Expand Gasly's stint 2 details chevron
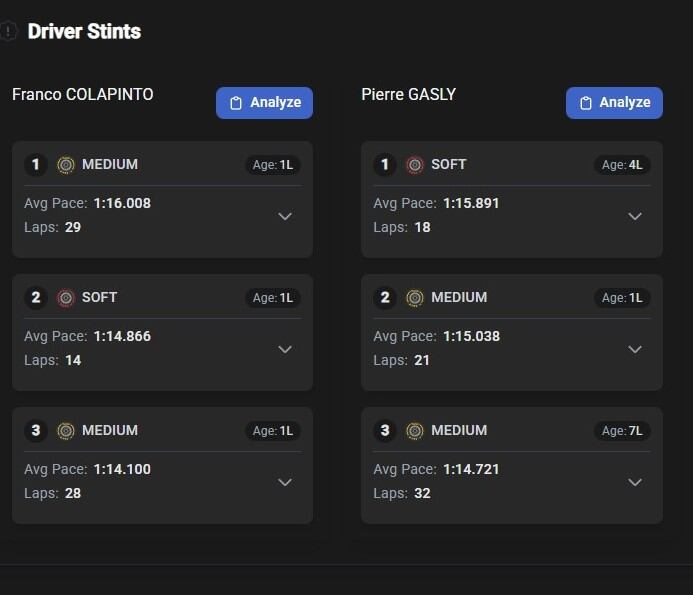 point(634,349)
